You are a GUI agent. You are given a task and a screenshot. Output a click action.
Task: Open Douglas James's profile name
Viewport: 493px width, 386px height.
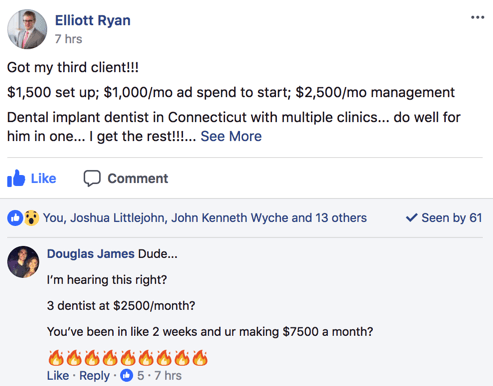coord(91,254)
